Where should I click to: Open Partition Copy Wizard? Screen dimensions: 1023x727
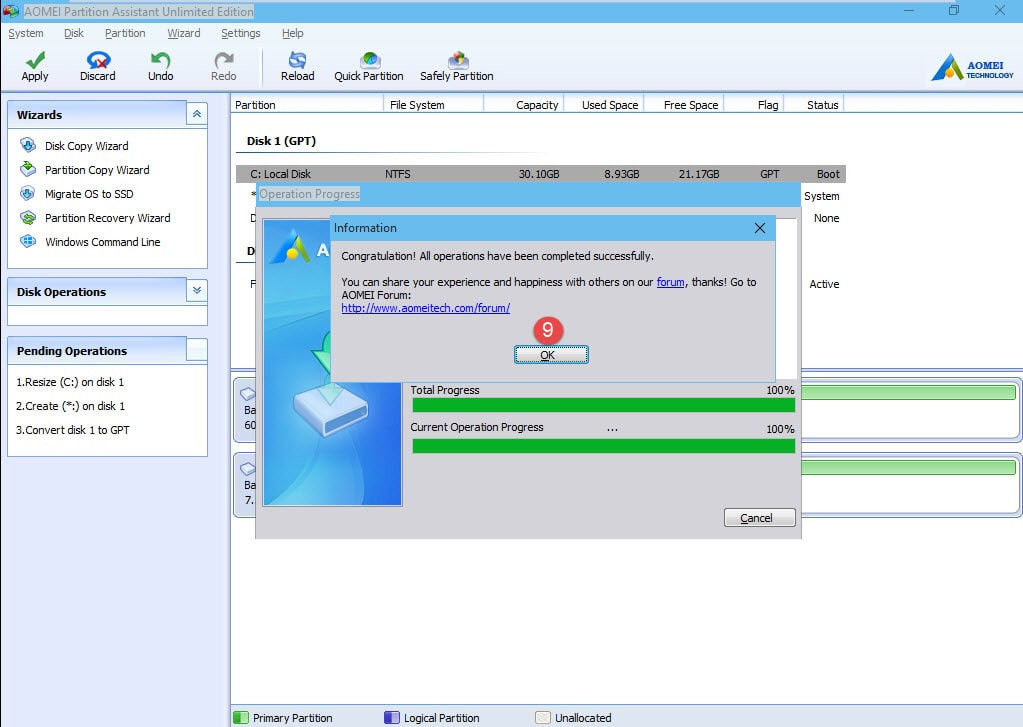(x=97, y=170)
